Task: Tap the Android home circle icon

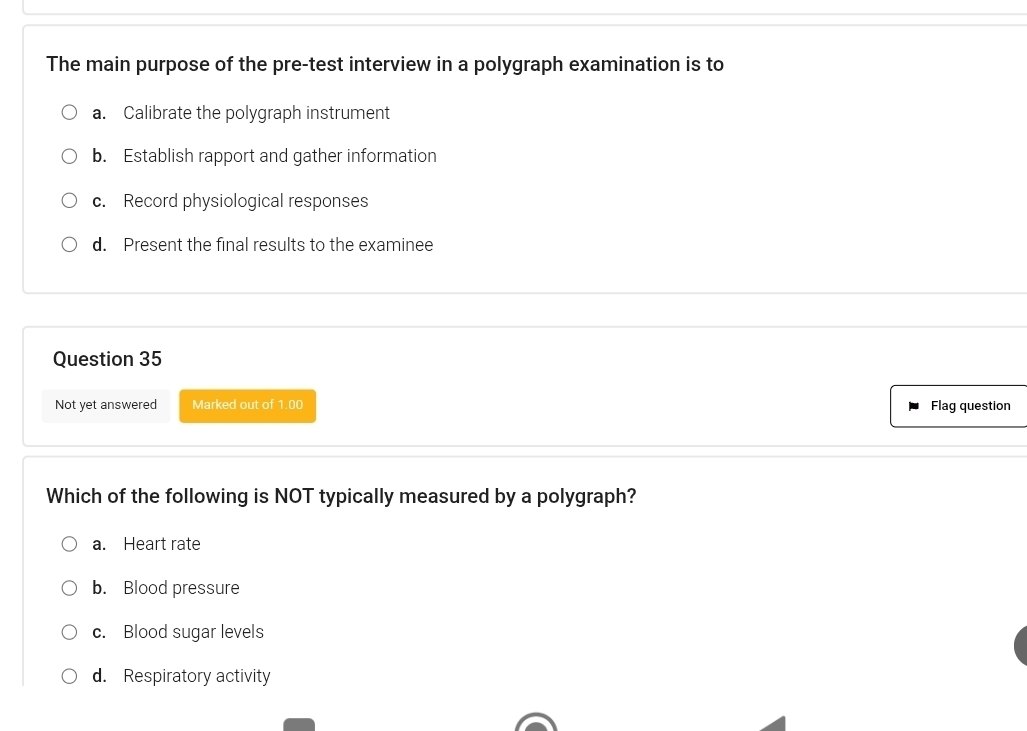Action: pyautogui.click(x=536, y=723)
